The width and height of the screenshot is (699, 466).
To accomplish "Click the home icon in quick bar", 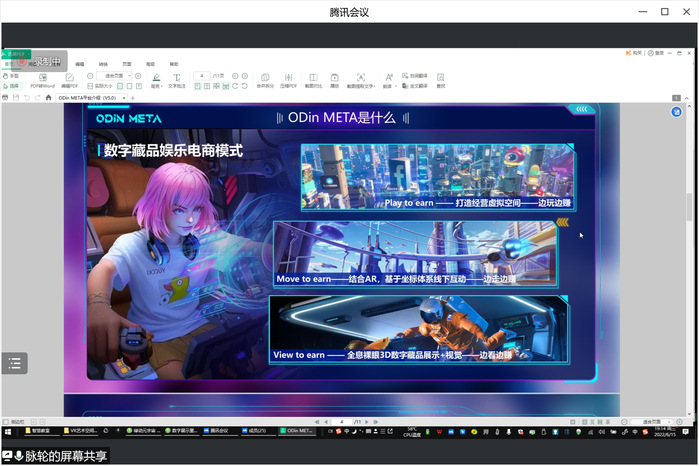I will click(x=49, y=98).
